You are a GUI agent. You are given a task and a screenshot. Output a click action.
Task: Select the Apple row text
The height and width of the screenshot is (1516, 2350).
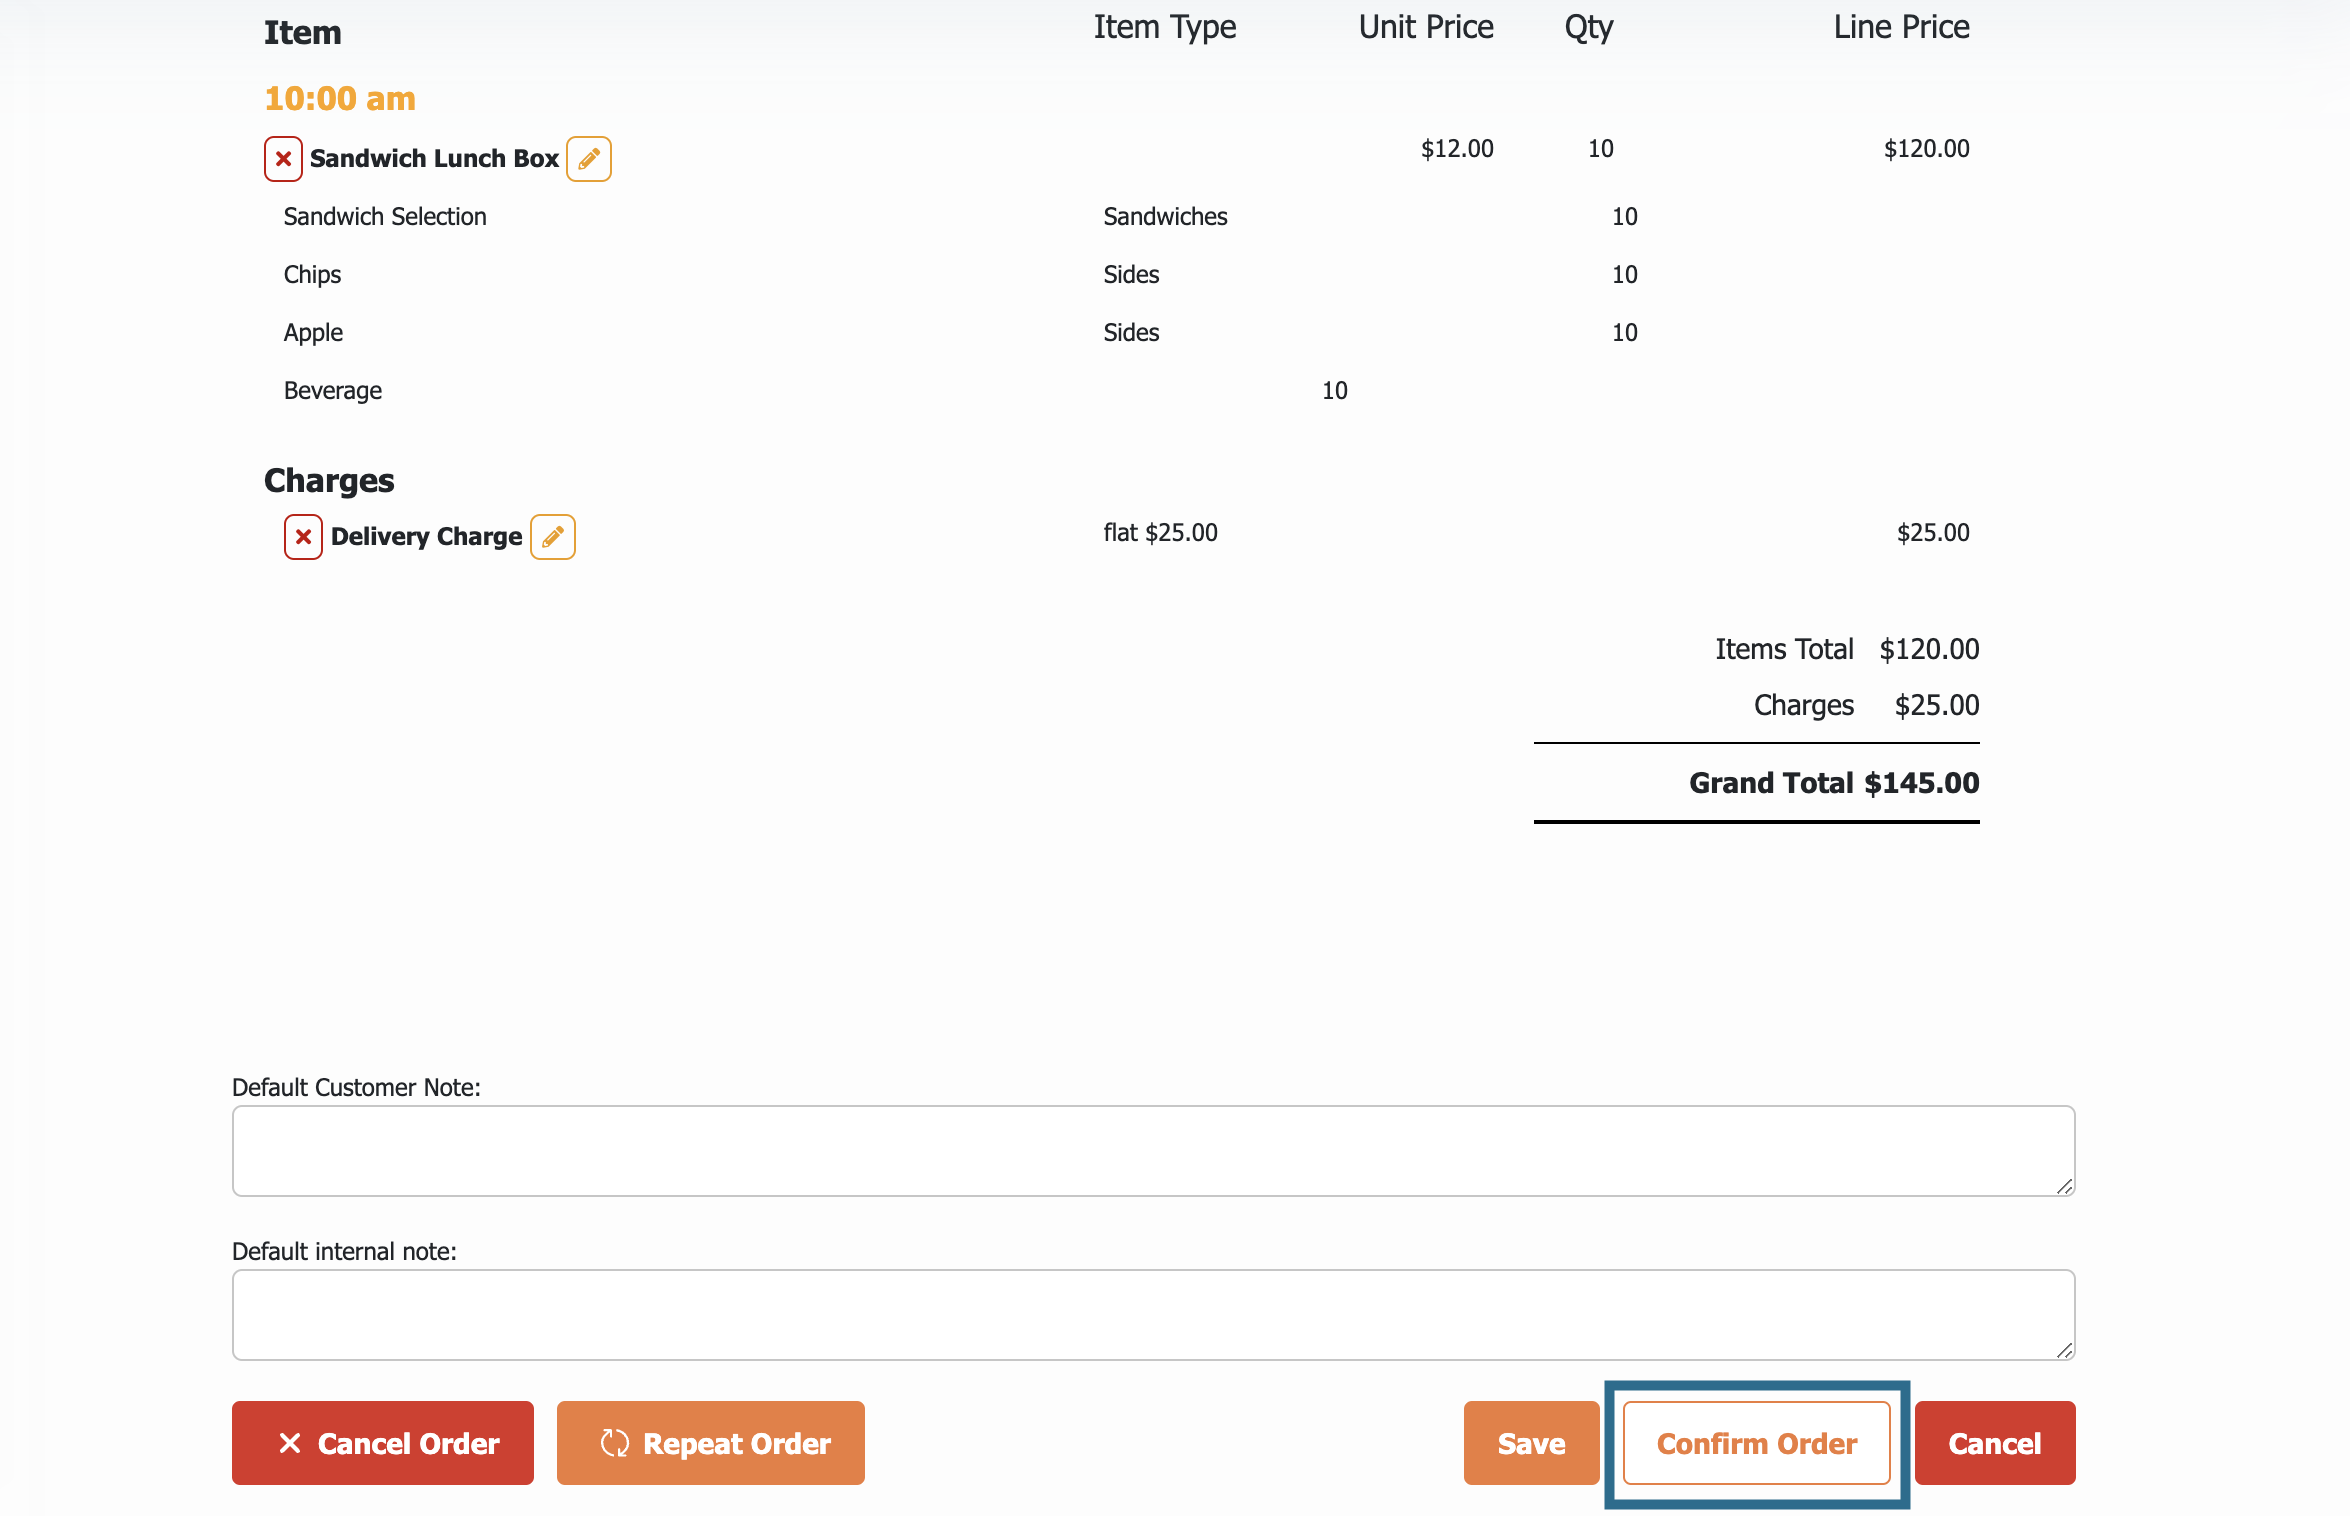(x=313, y=333)
